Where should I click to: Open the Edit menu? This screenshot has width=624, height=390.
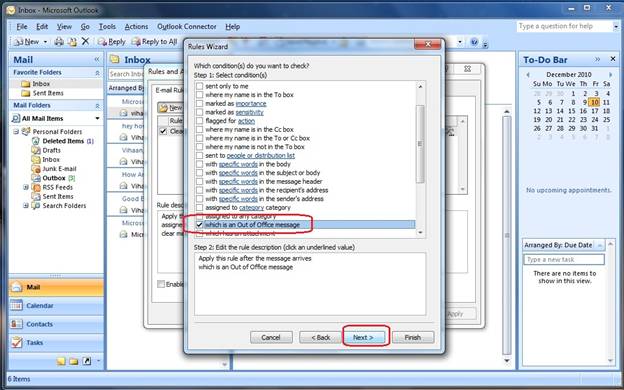coord(42,27)
